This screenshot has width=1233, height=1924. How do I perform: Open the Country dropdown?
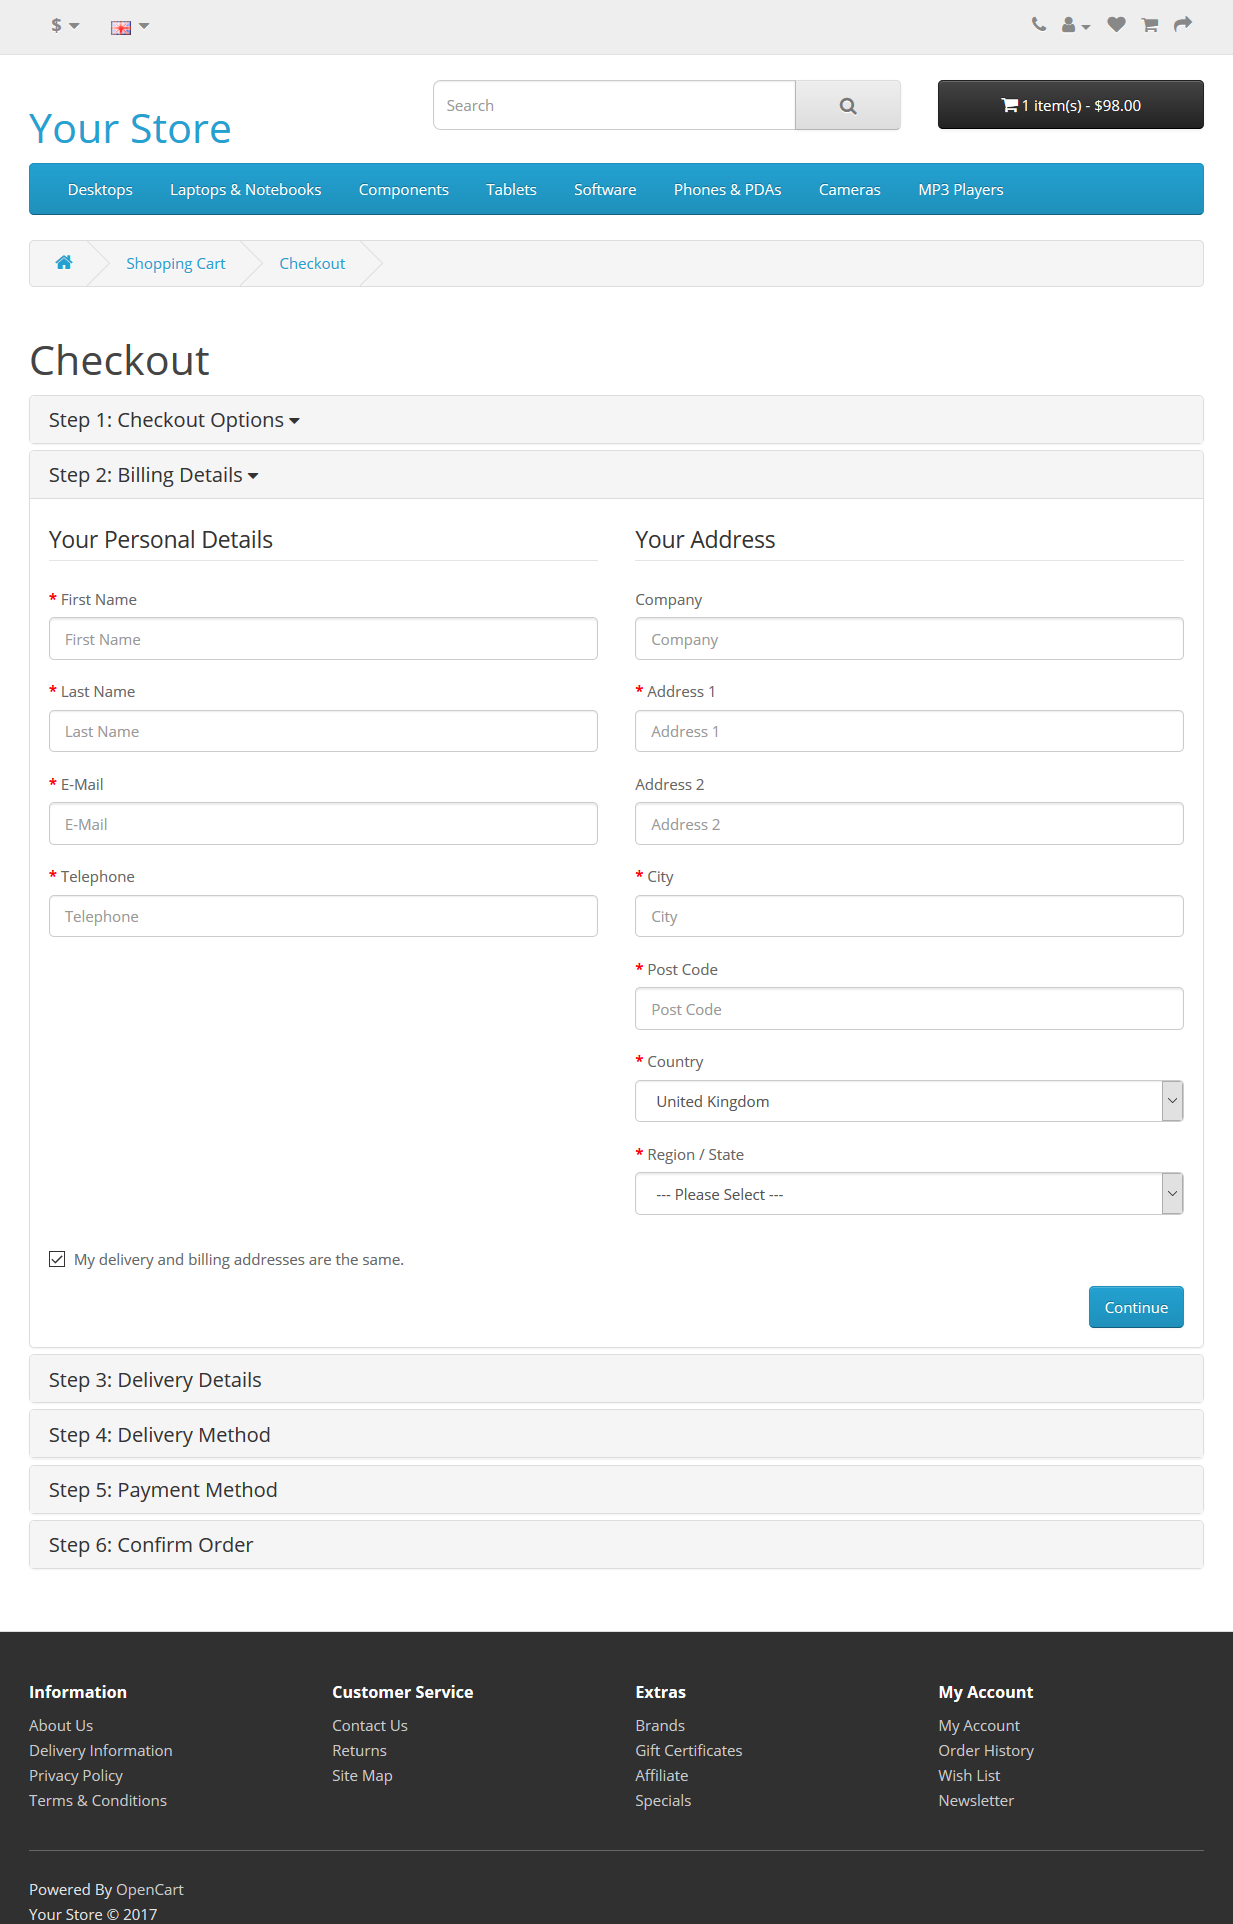click(x=908, y=1101)
